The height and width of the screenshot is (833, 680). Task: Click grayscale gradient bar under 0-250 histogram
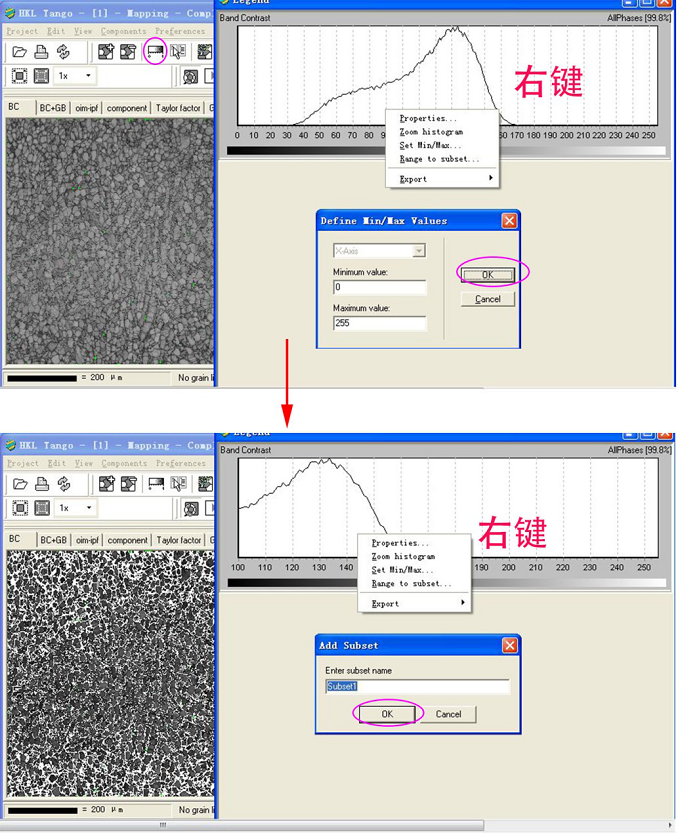tap(446, 151)
